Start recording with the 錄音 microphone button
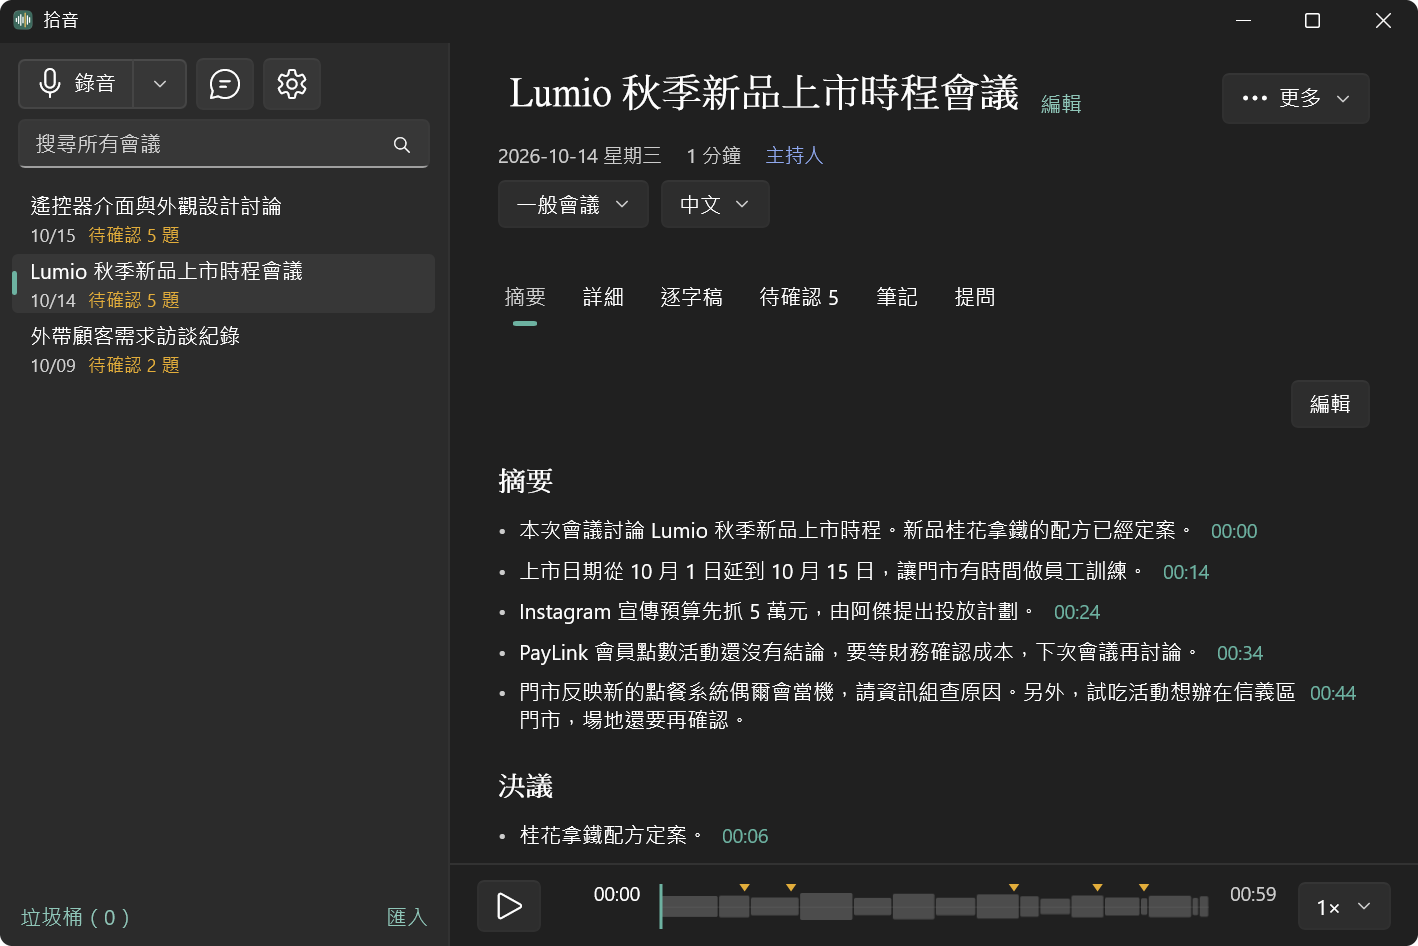Image resolution: width=1418 pixels, height=946 pixels. point(76,84)
